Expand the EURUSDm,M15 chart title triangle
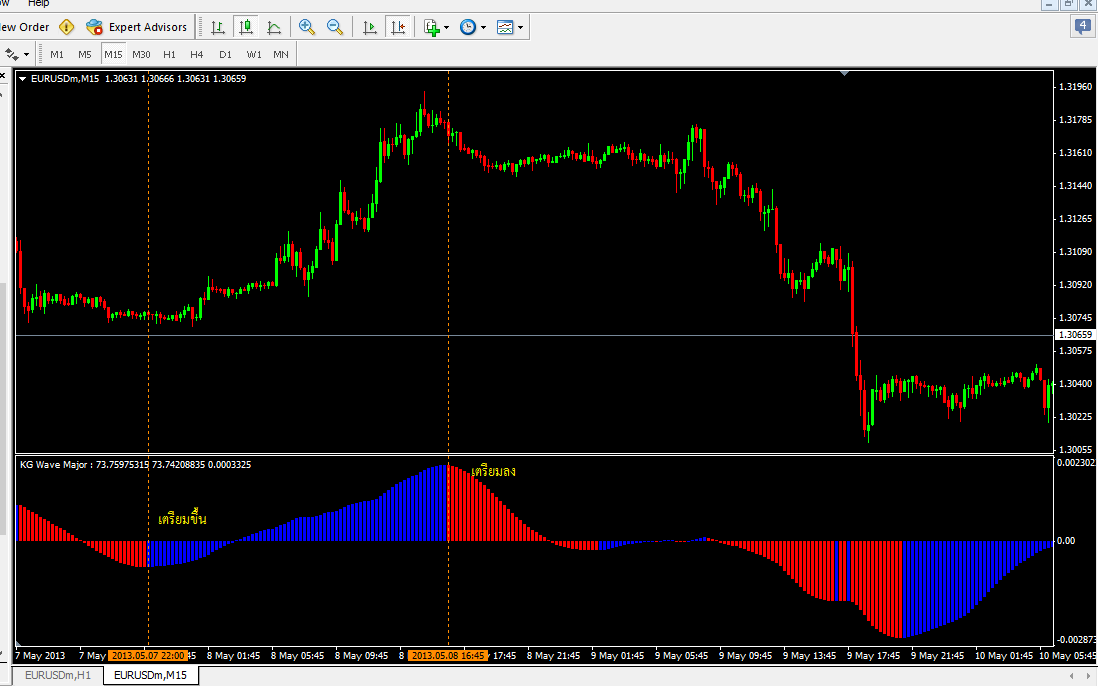 22,79
